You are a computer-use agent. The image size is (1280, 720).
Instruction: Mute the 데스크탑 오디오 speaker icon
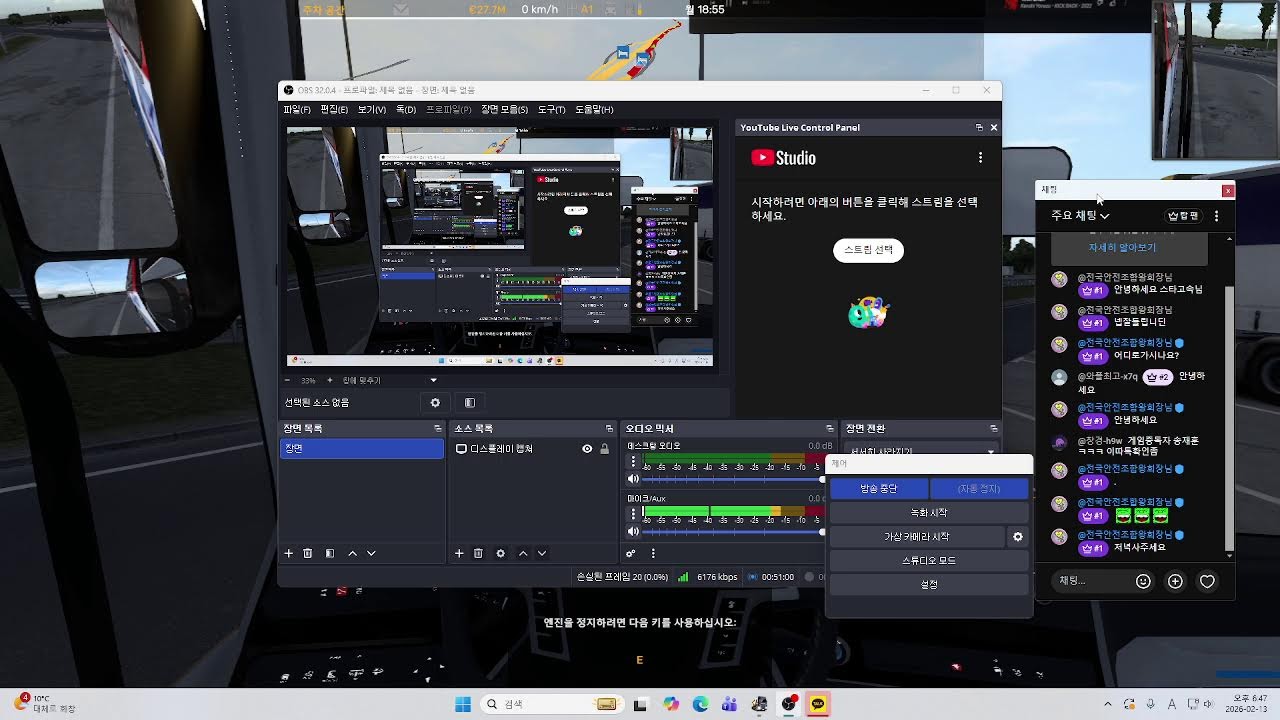coord(633,480)
